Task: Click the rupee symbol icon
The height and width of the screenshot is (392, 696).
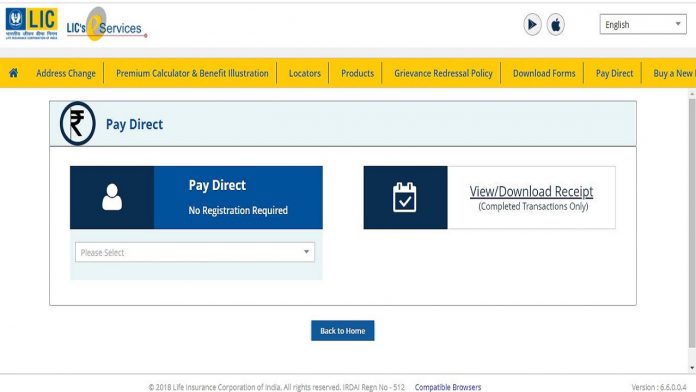Action: click(77, 123)
